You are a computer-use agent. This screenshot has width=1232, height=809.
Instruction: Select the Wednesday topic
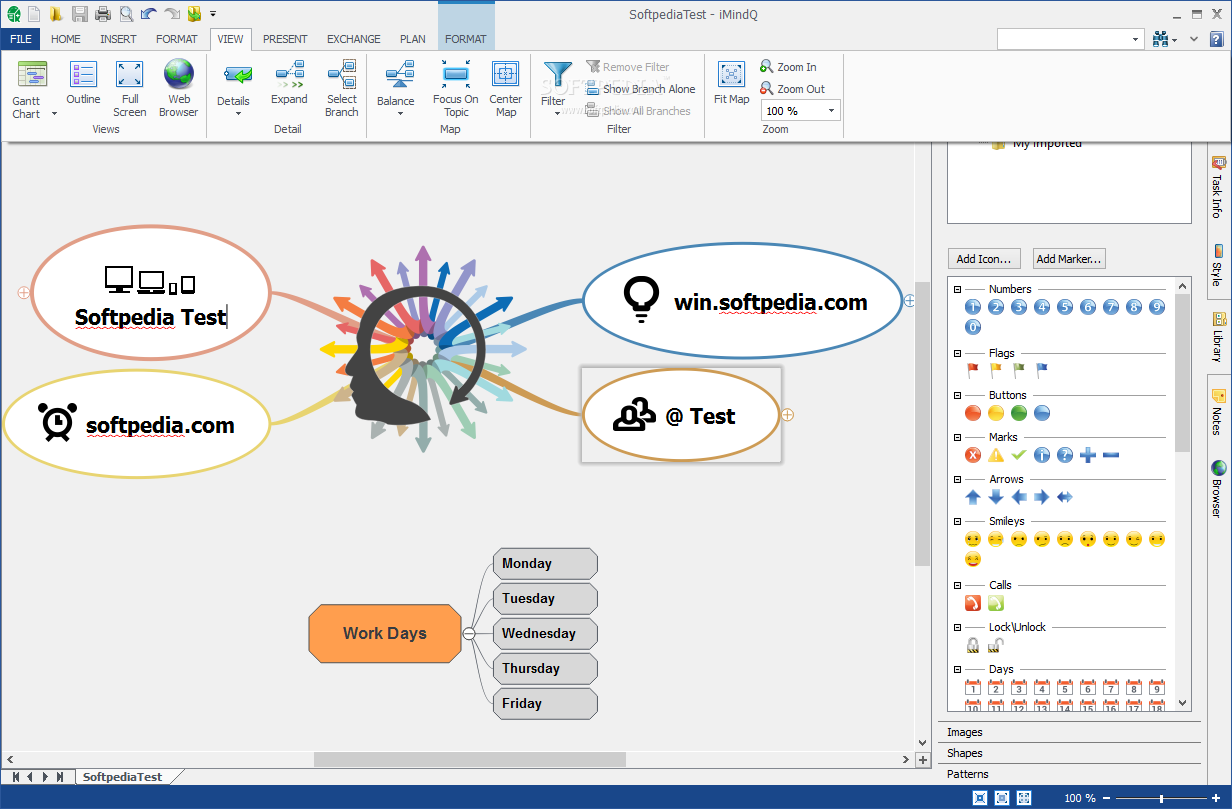click(545, 633)
